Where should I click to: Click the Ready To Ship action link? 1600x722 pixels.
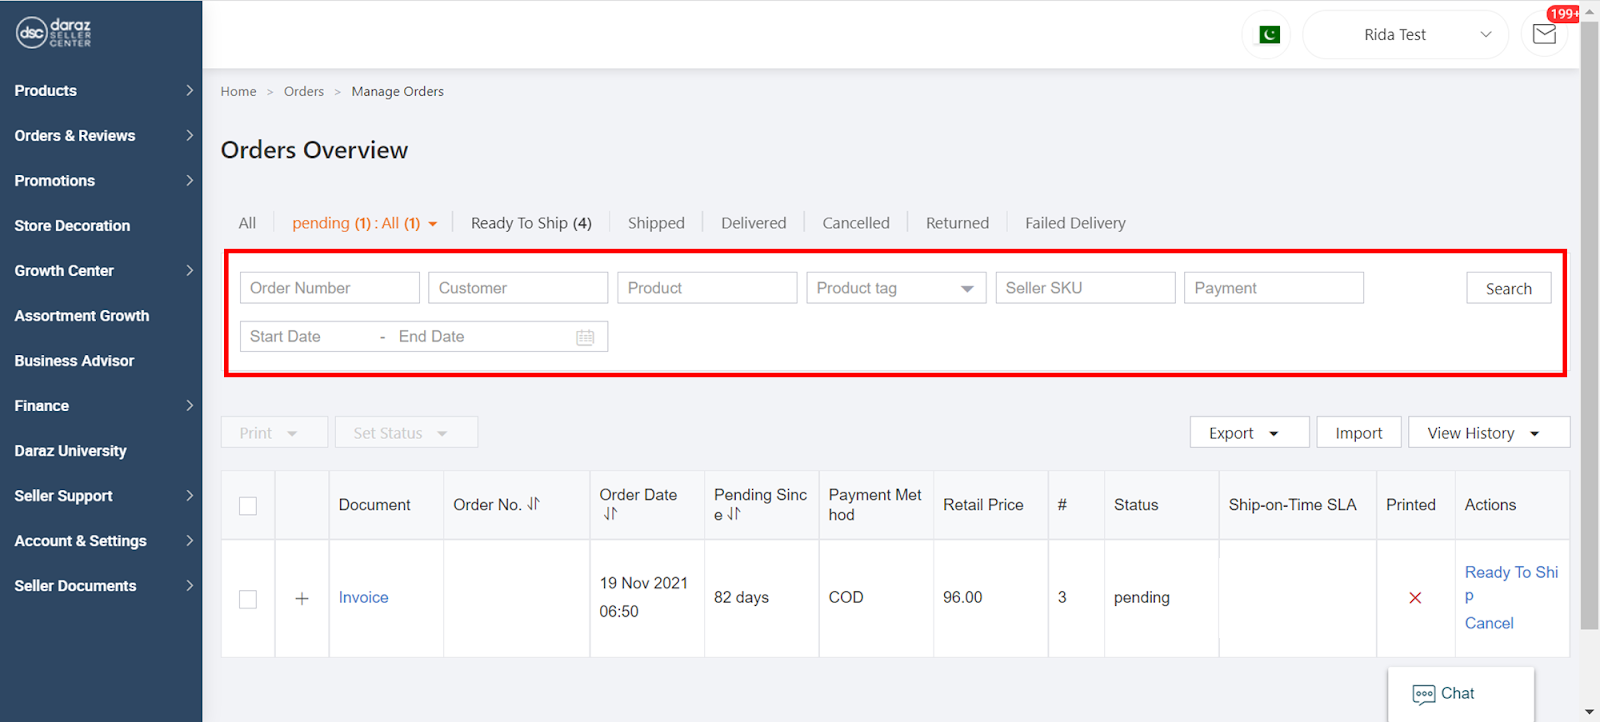coord(1511,584)
